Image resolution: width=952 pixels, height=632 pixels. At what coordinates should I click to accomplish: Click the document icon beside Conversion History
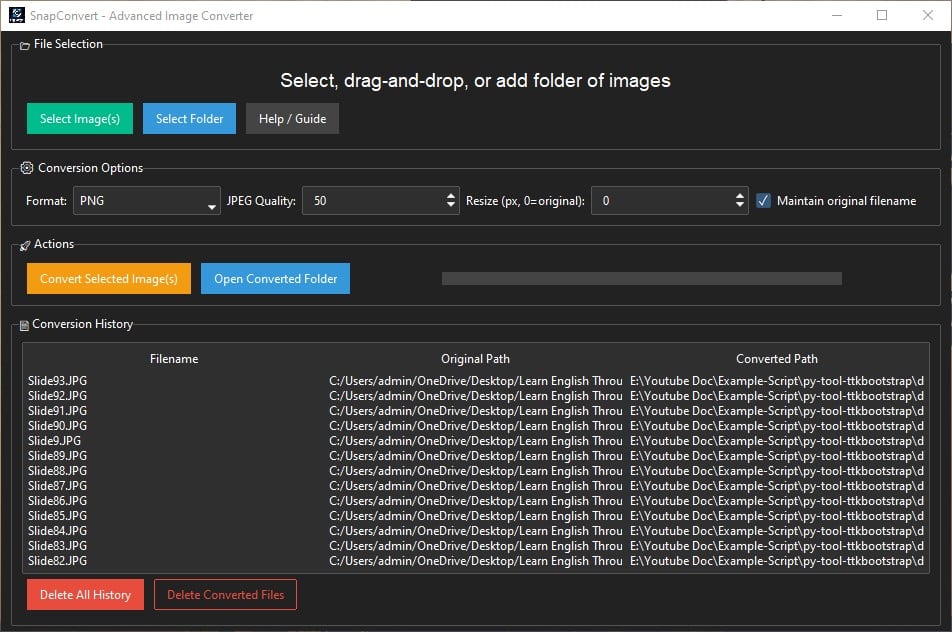click(25, 325)
